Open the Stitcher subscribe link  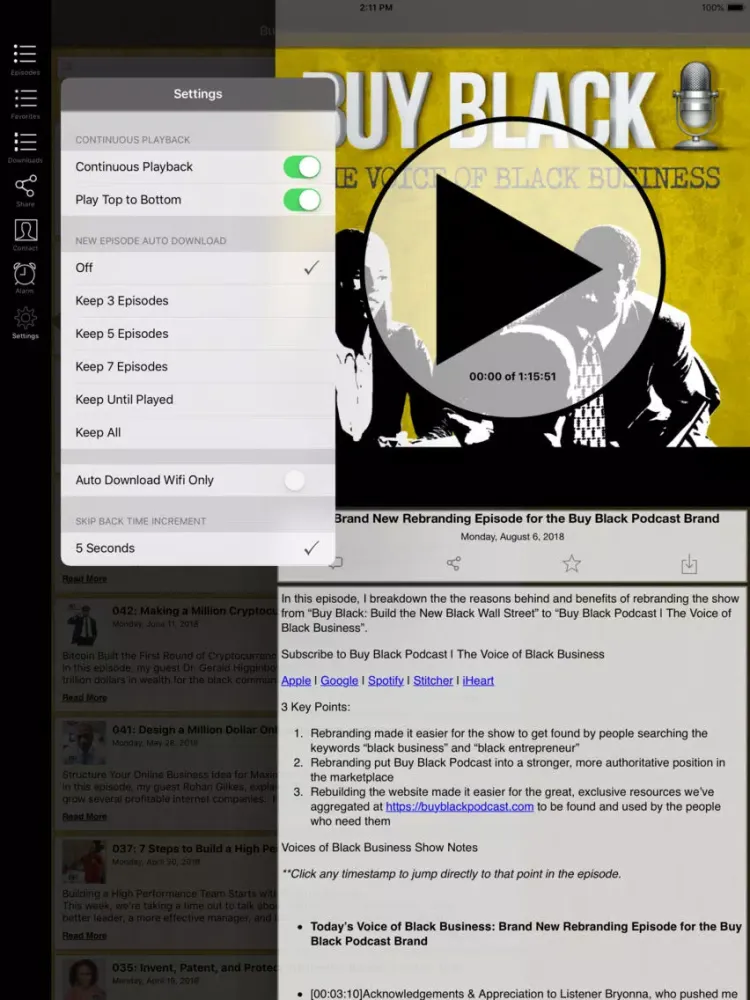coord(433,680)
